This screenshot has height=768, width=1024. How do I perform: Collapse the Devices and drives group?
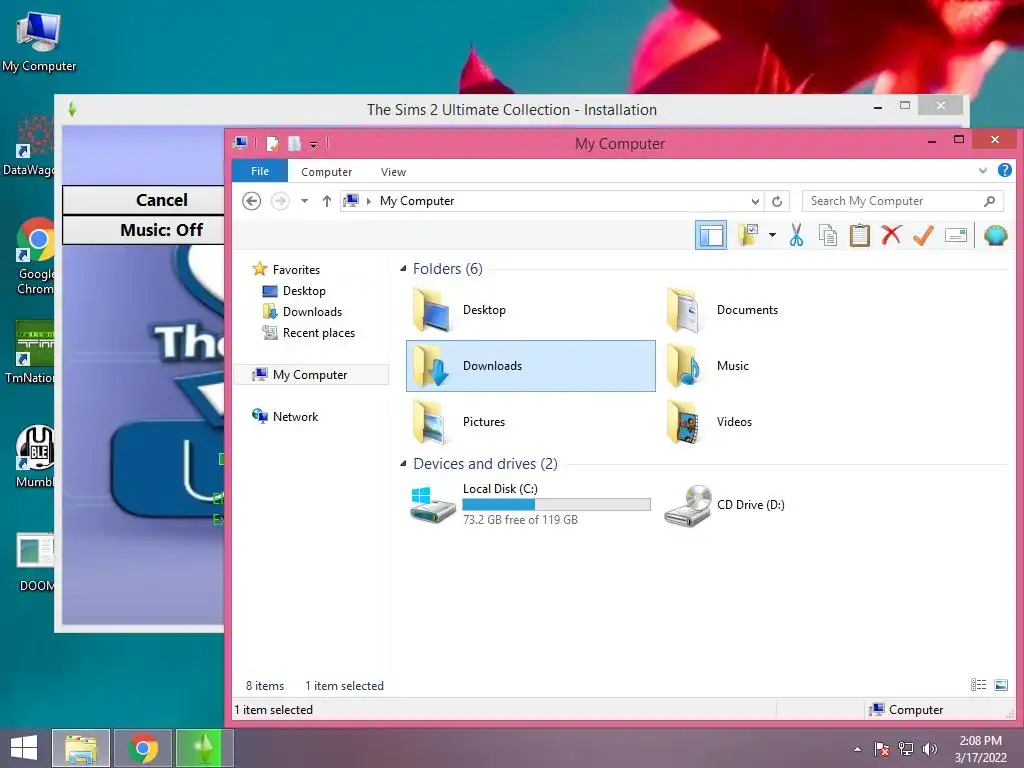point(403,464)
